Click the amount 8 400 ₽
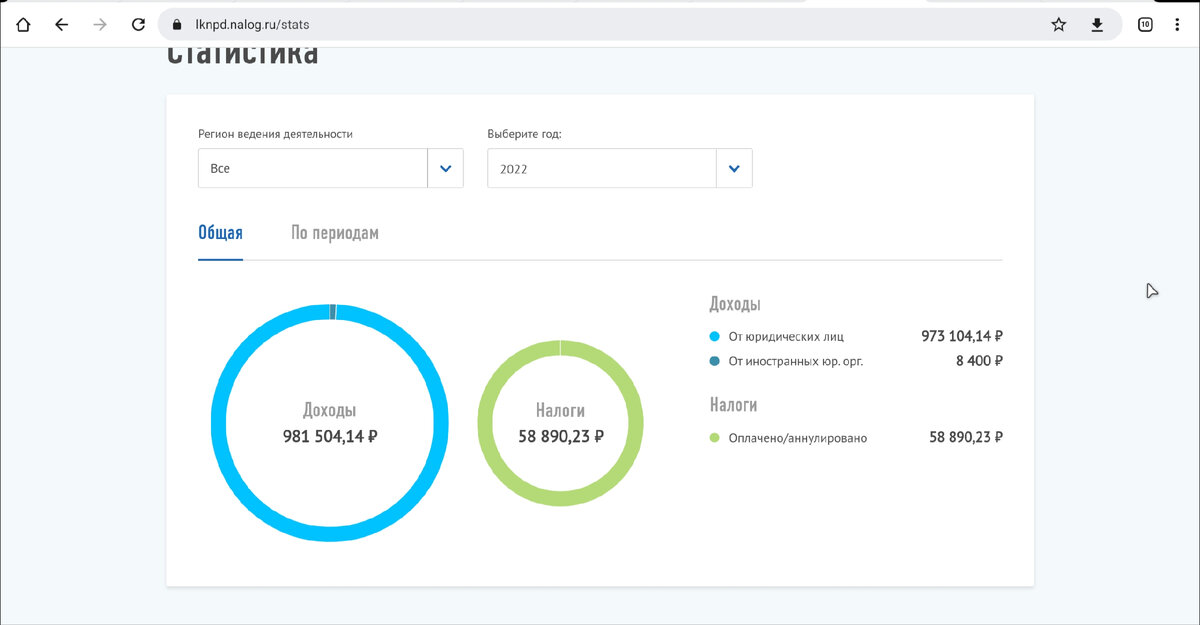The image size is (1200, 625). 979,361
